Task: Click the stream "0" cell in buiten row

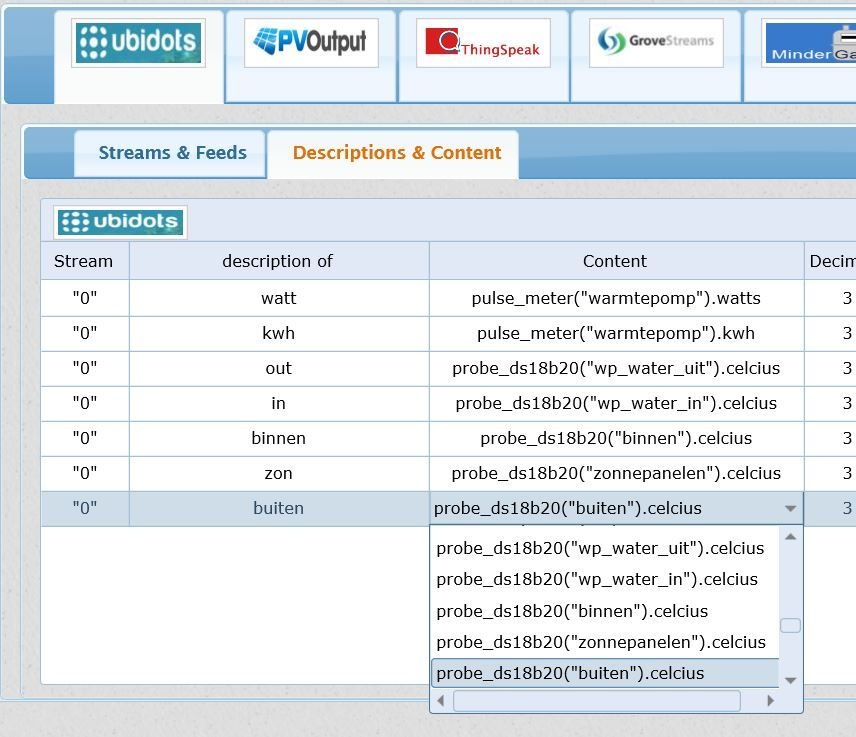Action: point(85,508)
